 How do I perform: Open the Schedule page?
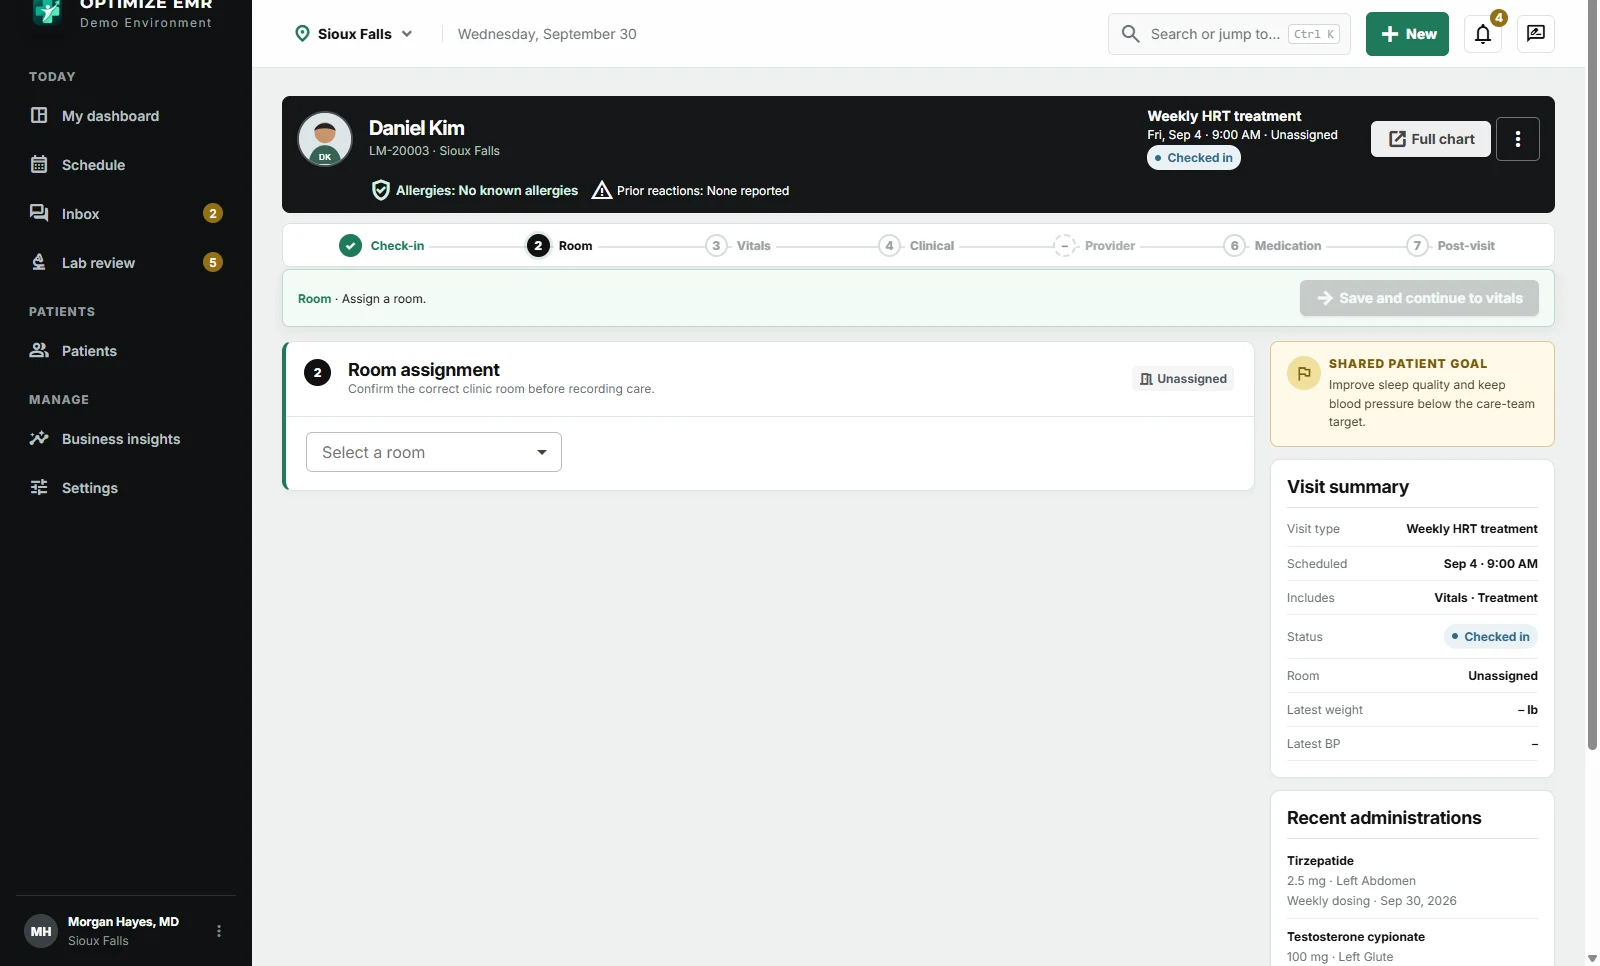[x=126, y=165]
